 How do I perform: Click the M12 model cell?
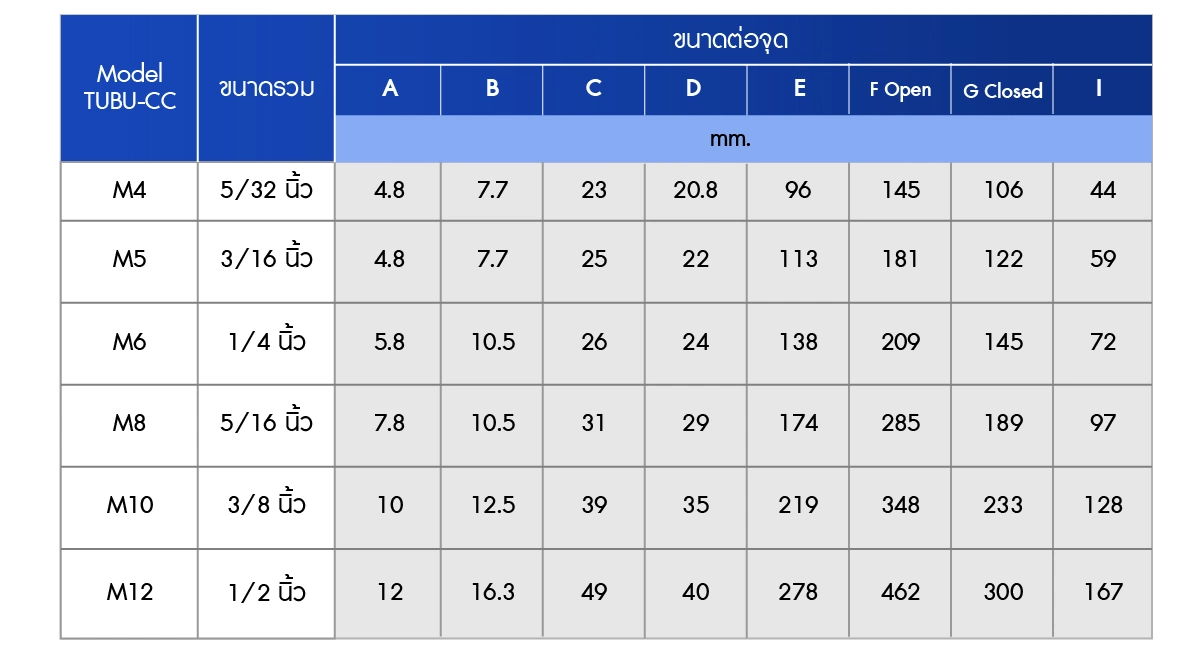pos(129,593)
